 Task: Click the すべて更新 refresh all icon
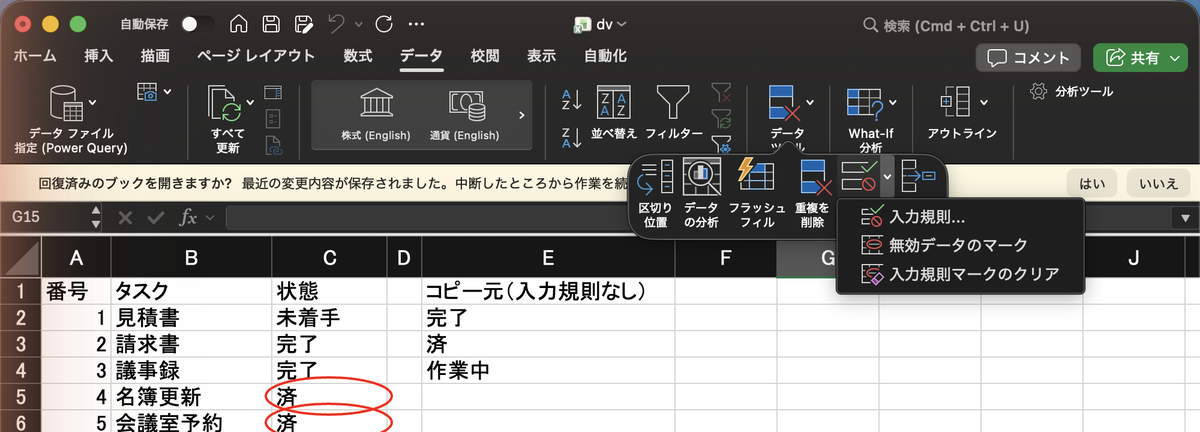224,104
